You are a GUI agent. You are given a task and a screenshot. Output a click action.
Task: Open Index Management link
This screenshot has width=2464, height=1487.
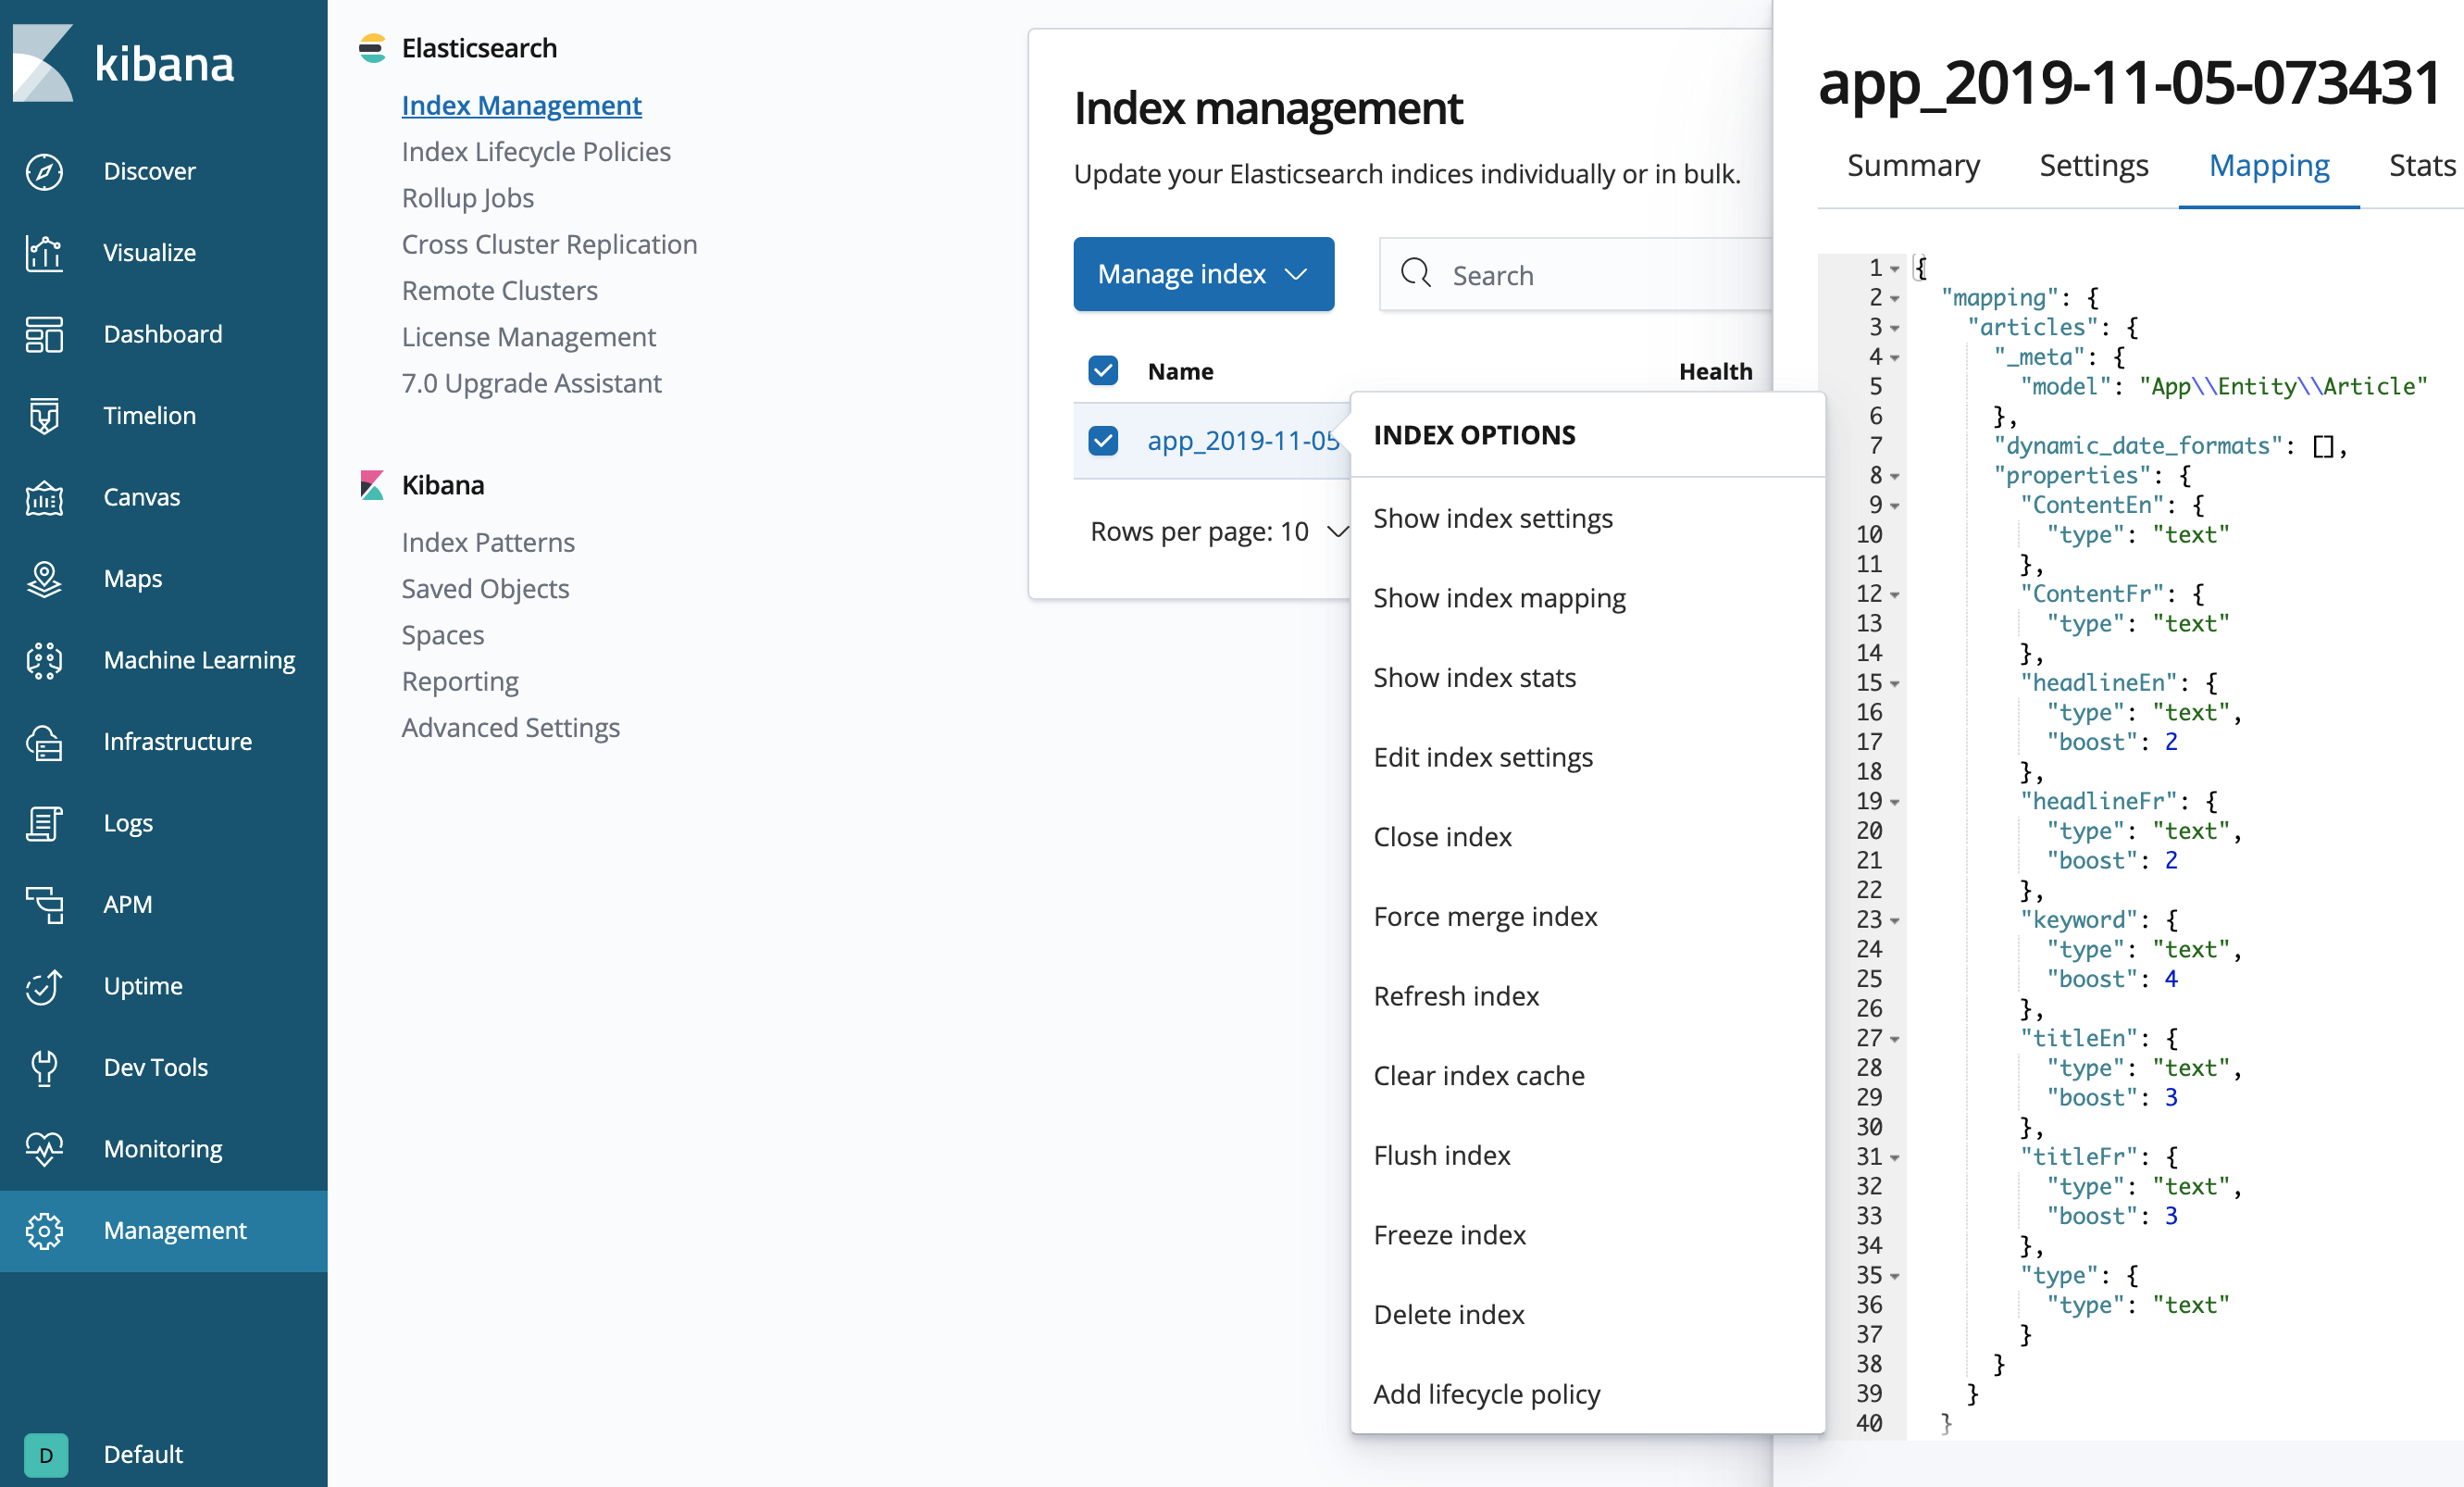click(522, 105)
